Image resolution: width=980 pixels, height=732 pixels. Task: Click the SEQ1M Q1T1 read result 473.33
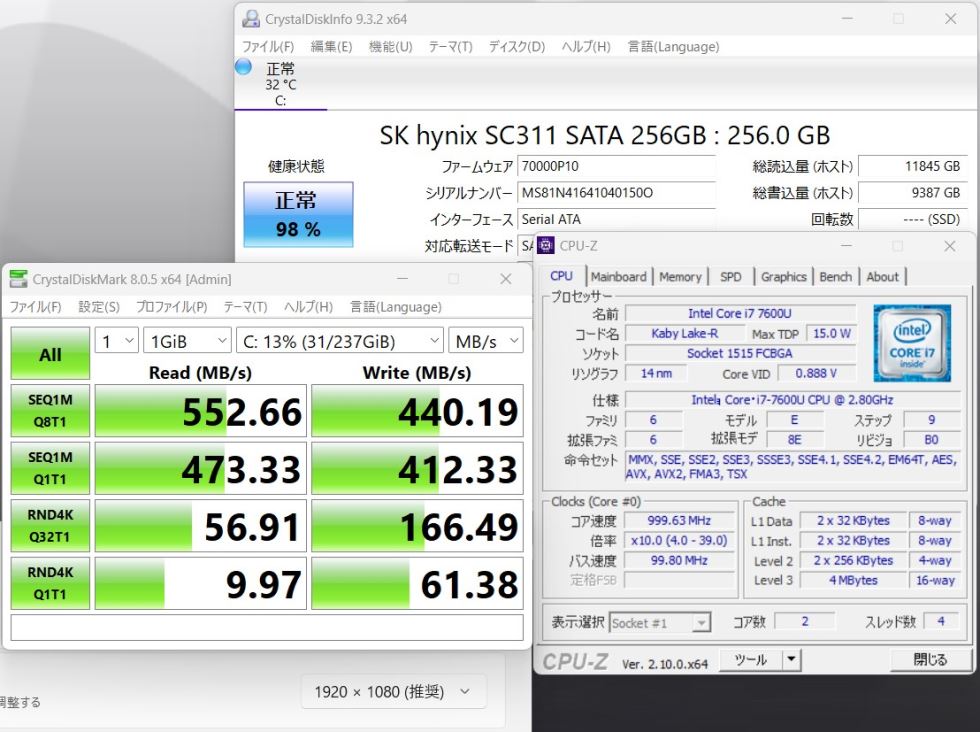201,469
